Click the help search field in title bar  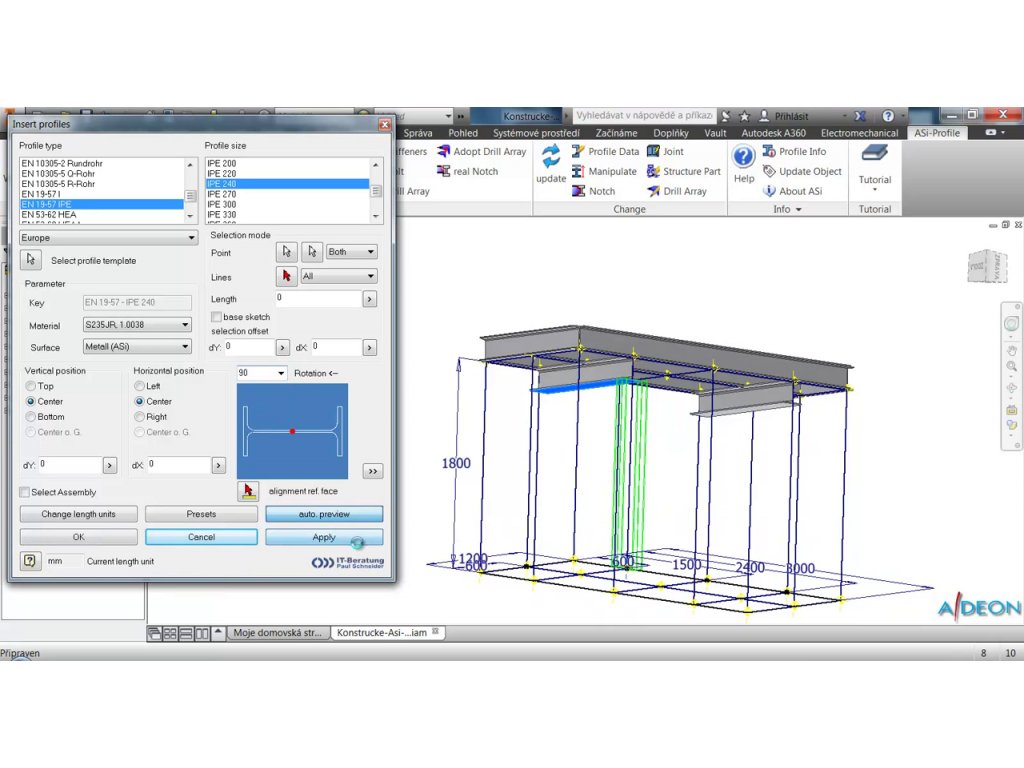[x=644, y=116]
